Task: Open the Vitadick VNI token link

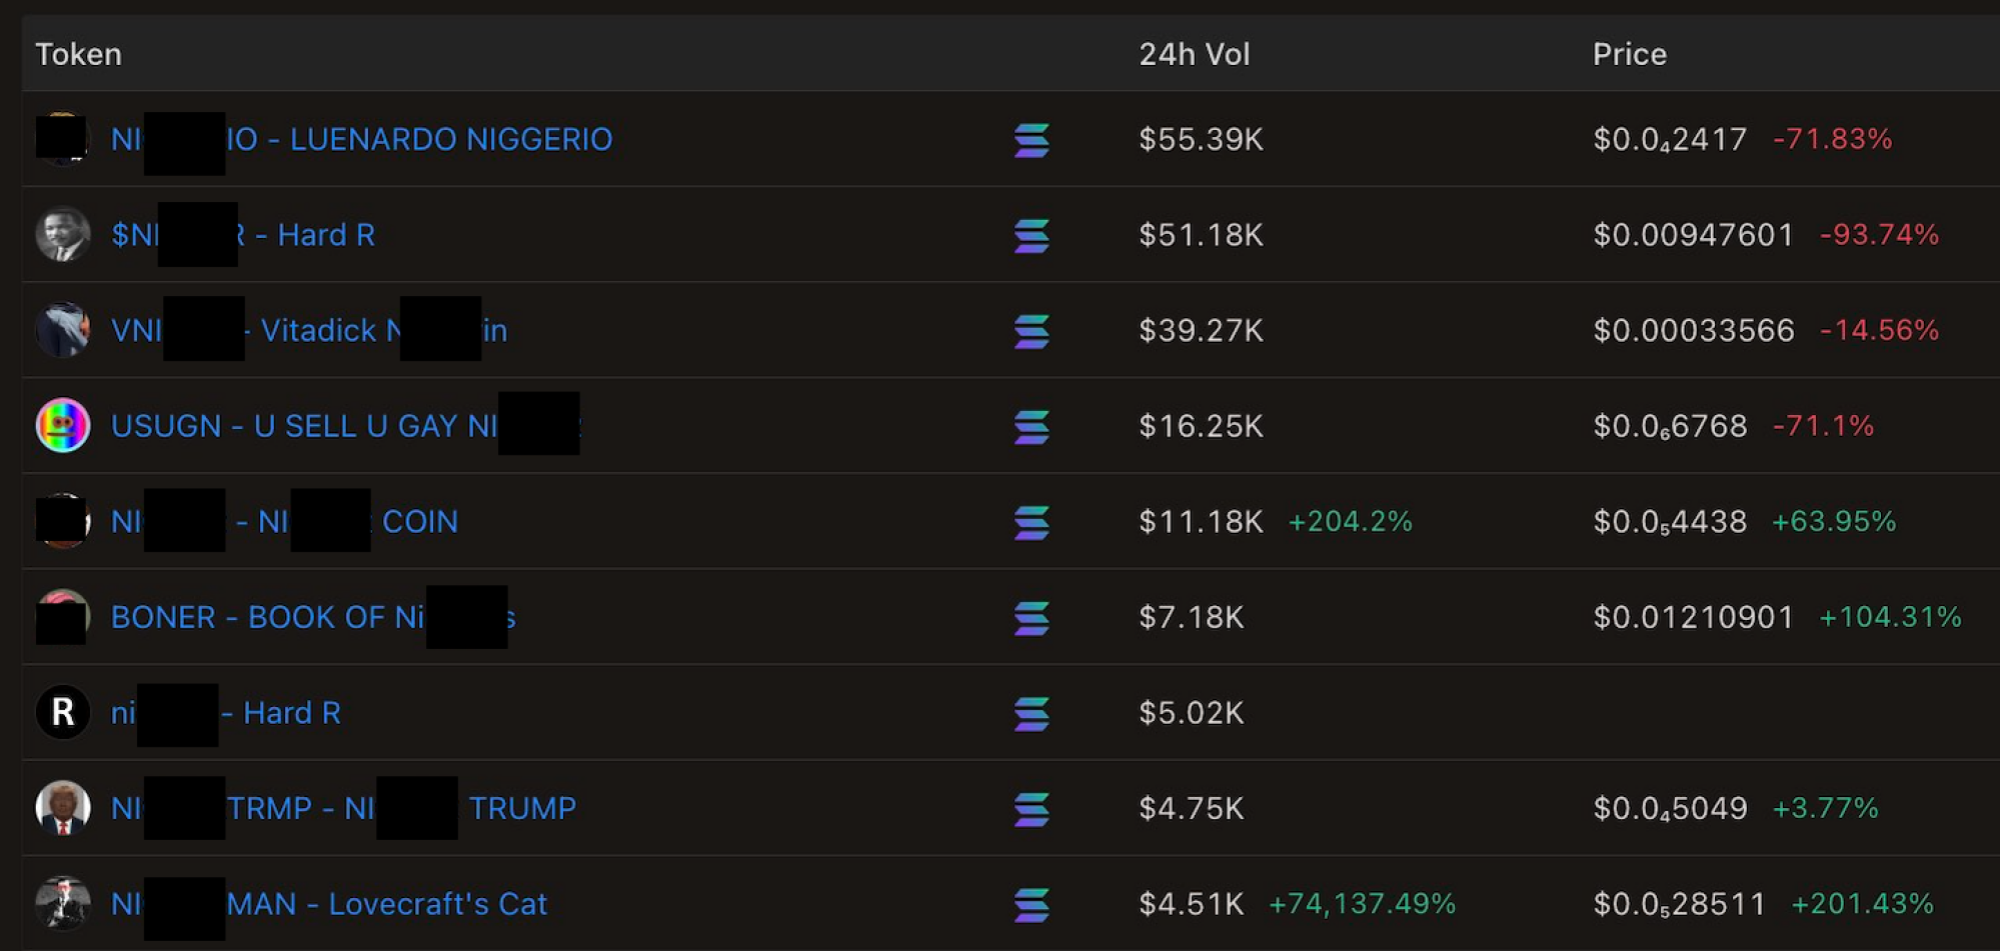Action: tap(318, 330)
